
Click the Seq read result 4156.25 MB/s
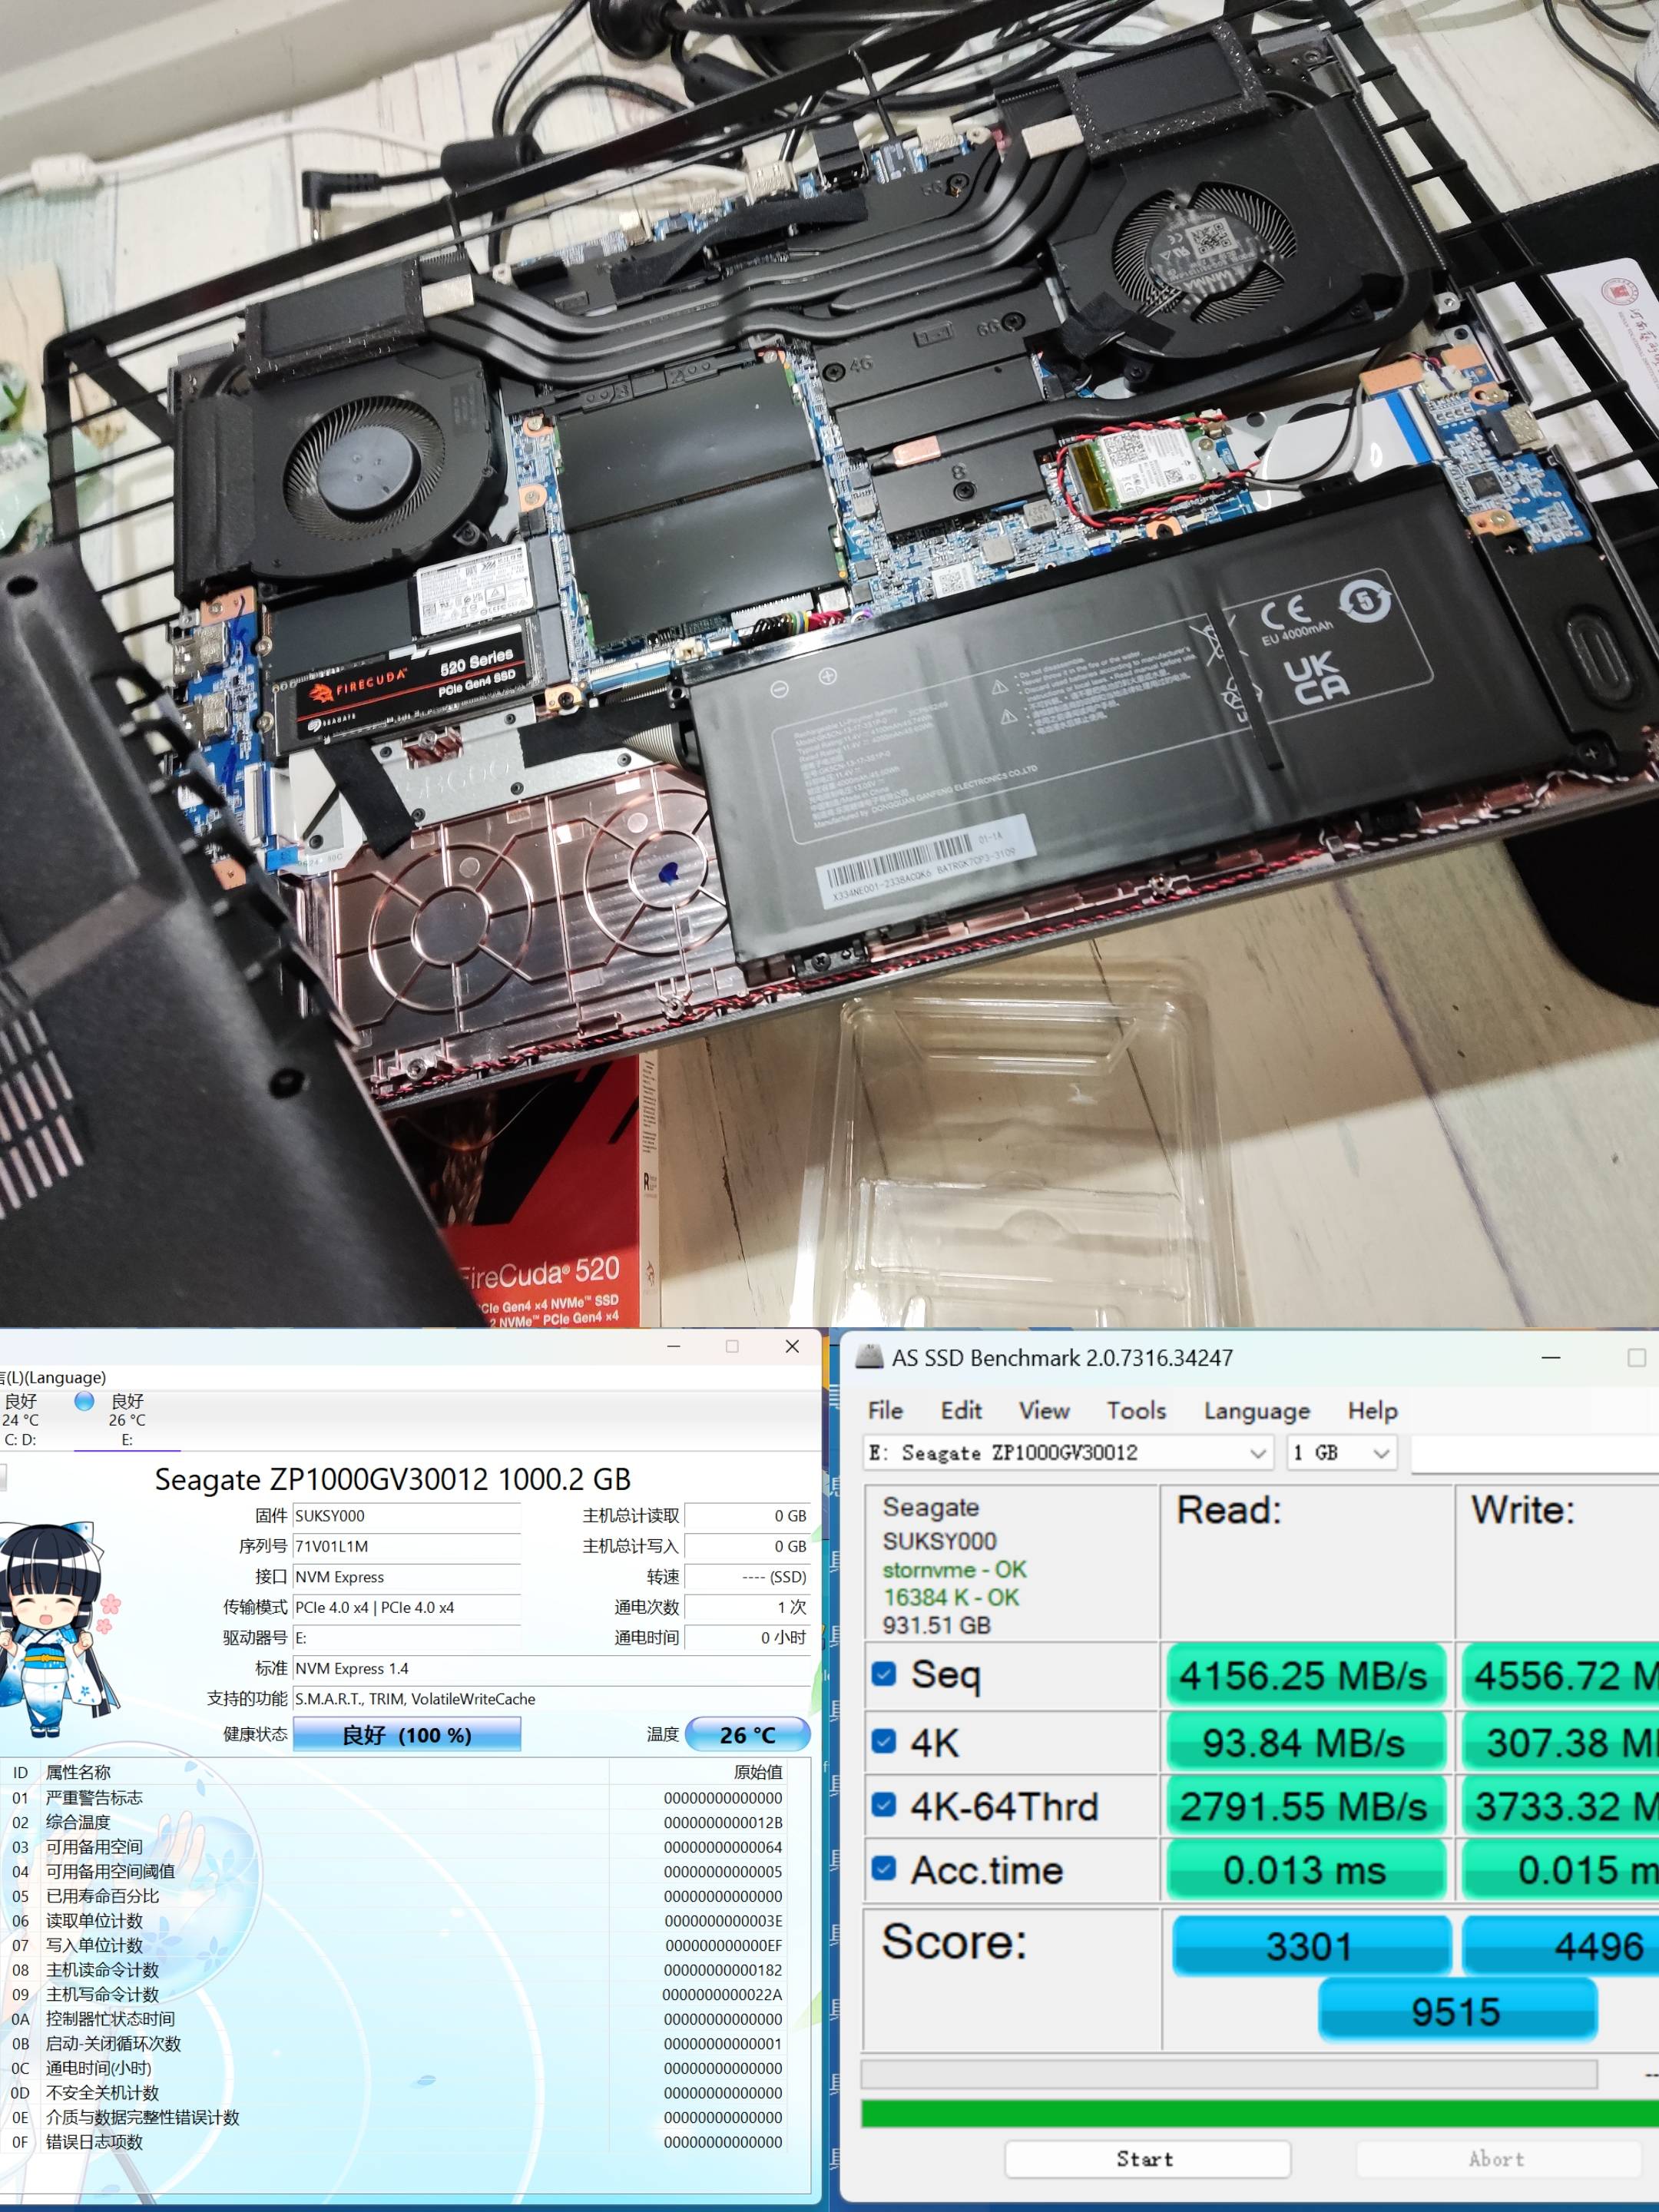(x=1304, y=1675)
